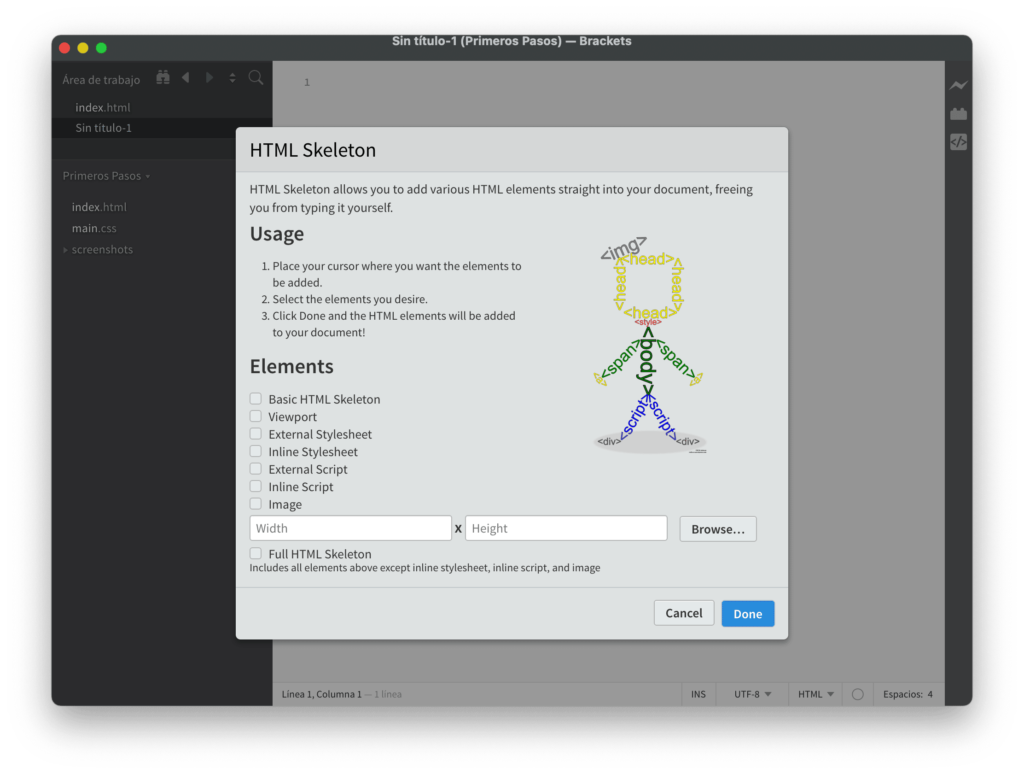Click the navigate forward arrow icon
Image resolution: width=1024 pixels, height=774 pixels.
pos(209,77)
